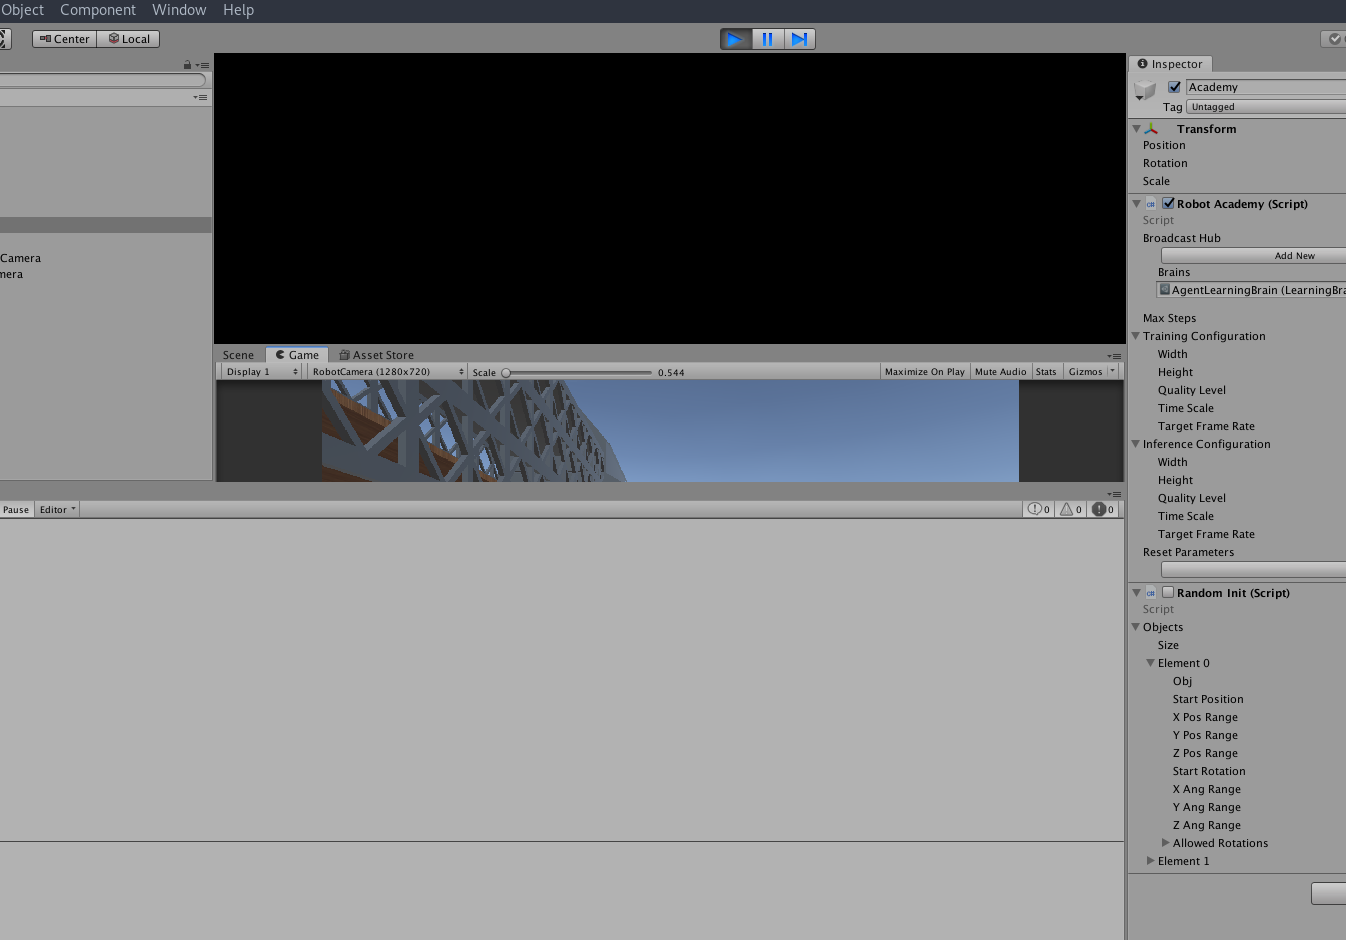Click the Stats toggle in Game view toolbar
1346x940 pixels.
coord(1046,371)
